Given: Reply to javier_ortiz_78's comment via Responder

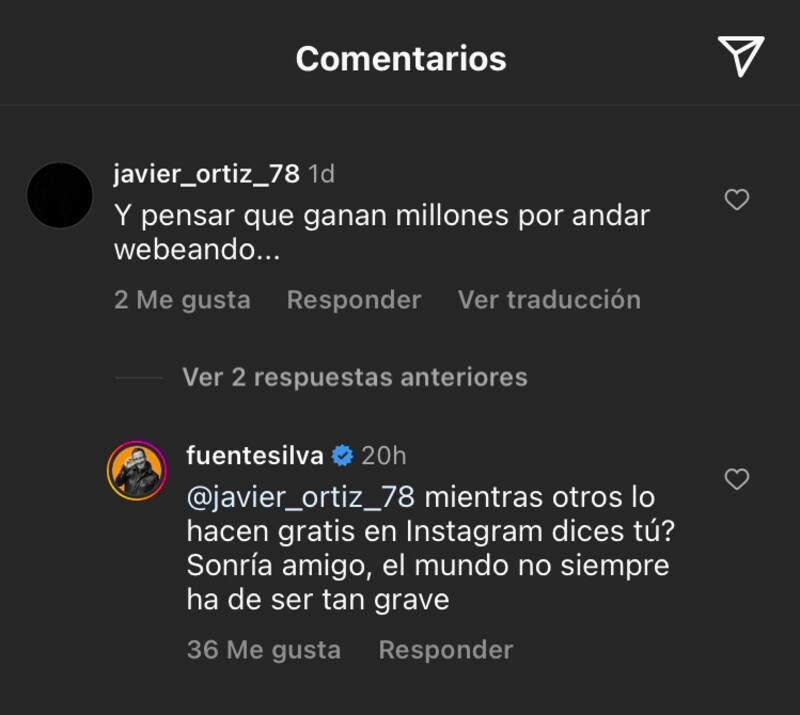Looking at the screenshot, I should click(354, 299).
